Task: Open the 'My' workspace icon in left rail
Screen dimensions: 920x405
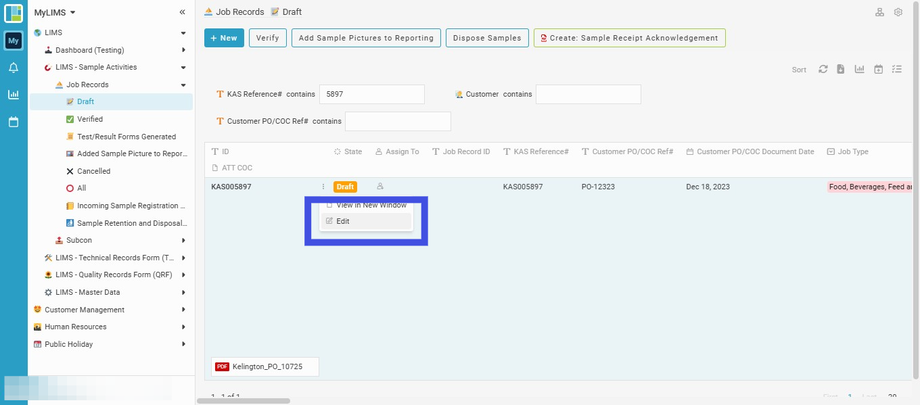Action: 13,40
